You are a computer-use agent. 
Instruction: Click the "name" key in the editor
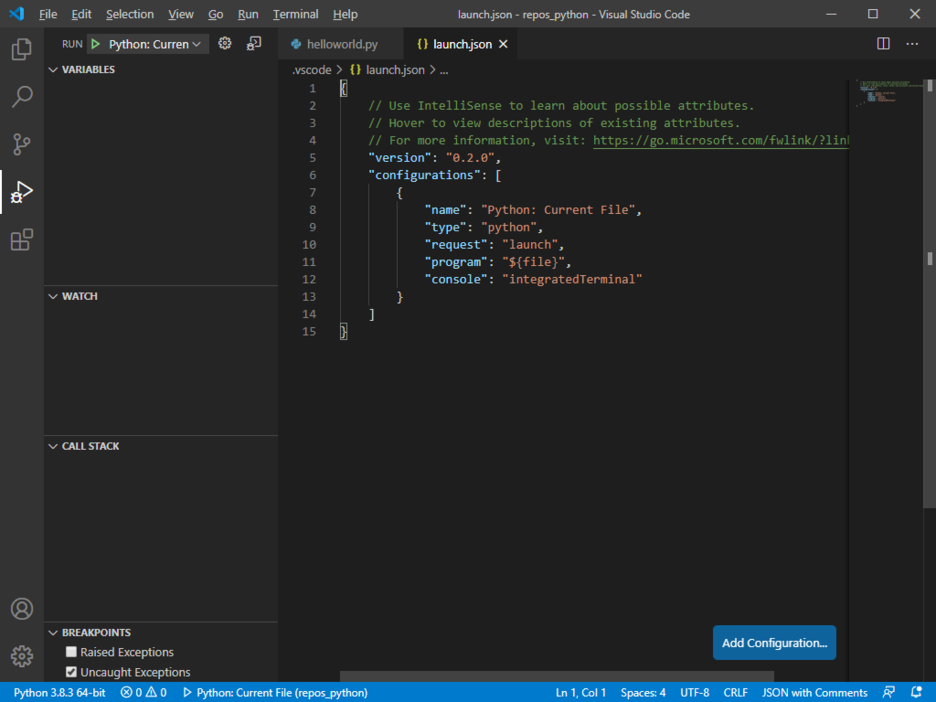pyautogui.click(x=445, y=210)
